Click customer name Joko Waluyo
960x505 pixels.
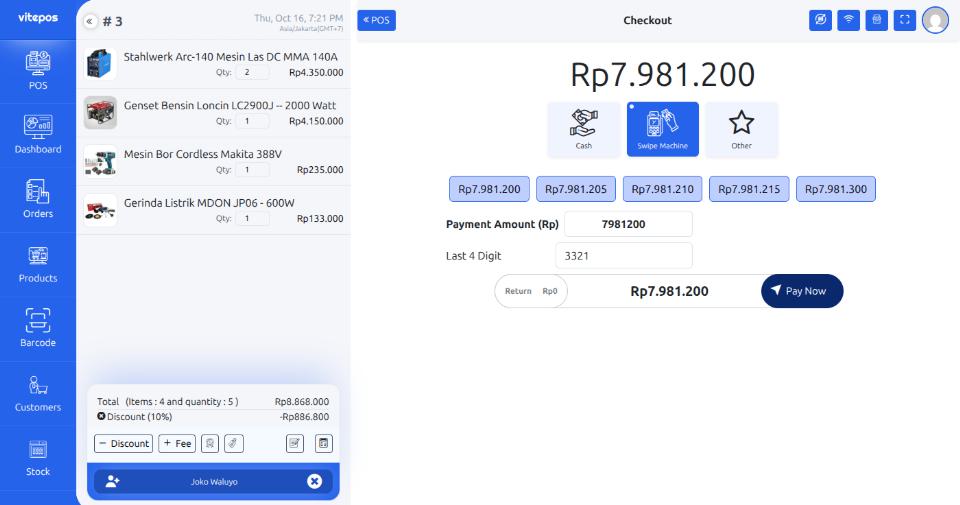(x=214, y=482)
